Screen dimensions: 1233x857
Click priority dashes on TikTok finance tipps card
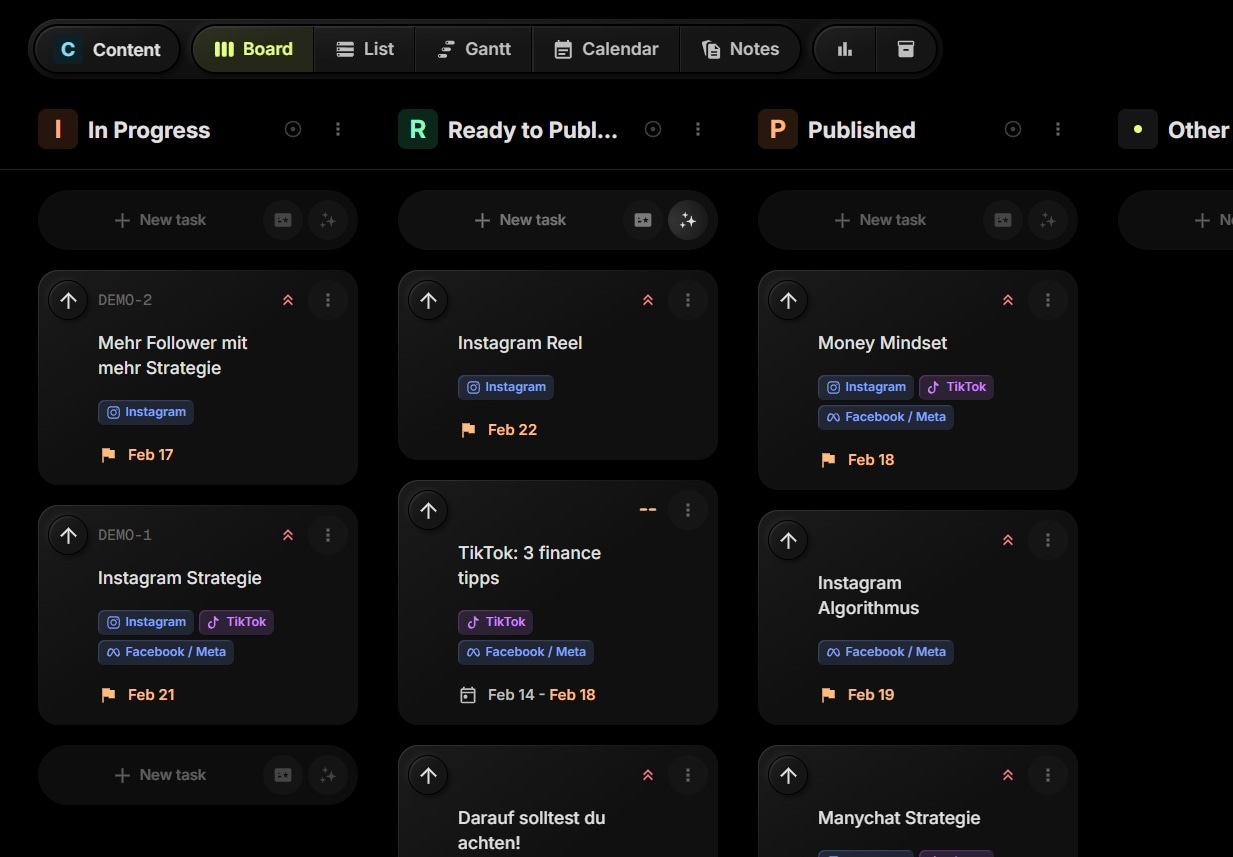click(647, 510)
